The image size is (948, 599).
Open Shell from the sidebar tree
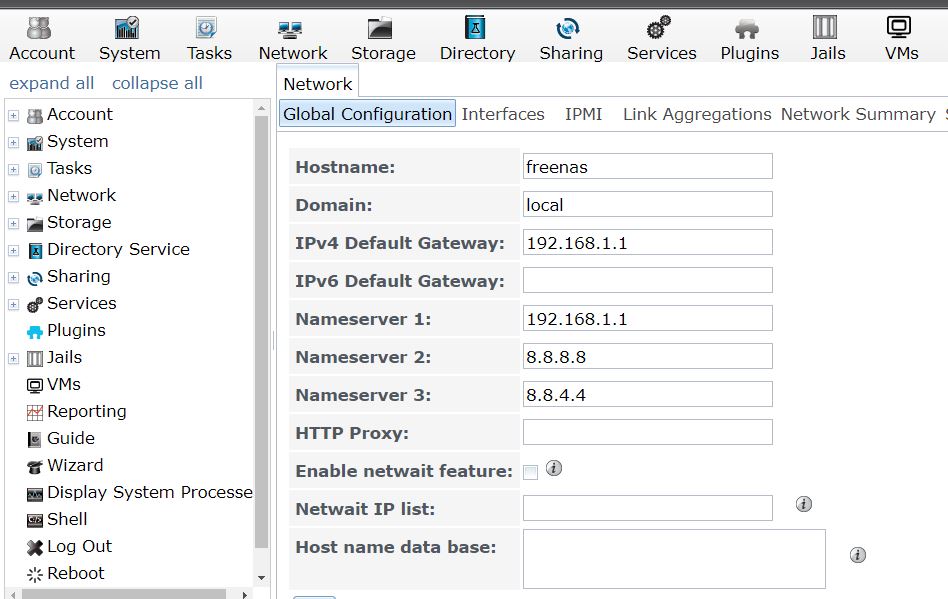[x=67, y=519]
